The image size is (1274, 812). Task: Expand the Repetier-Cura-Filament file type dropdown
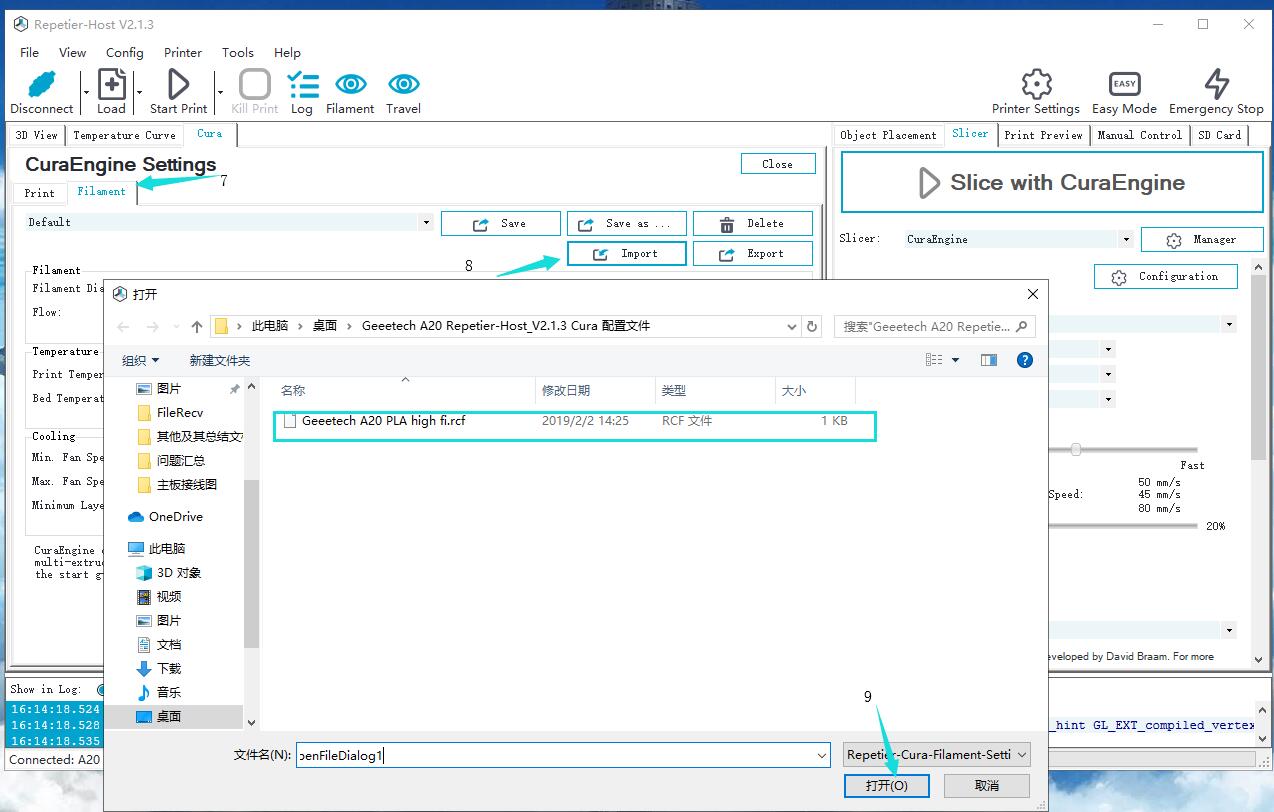pos(936,755)
